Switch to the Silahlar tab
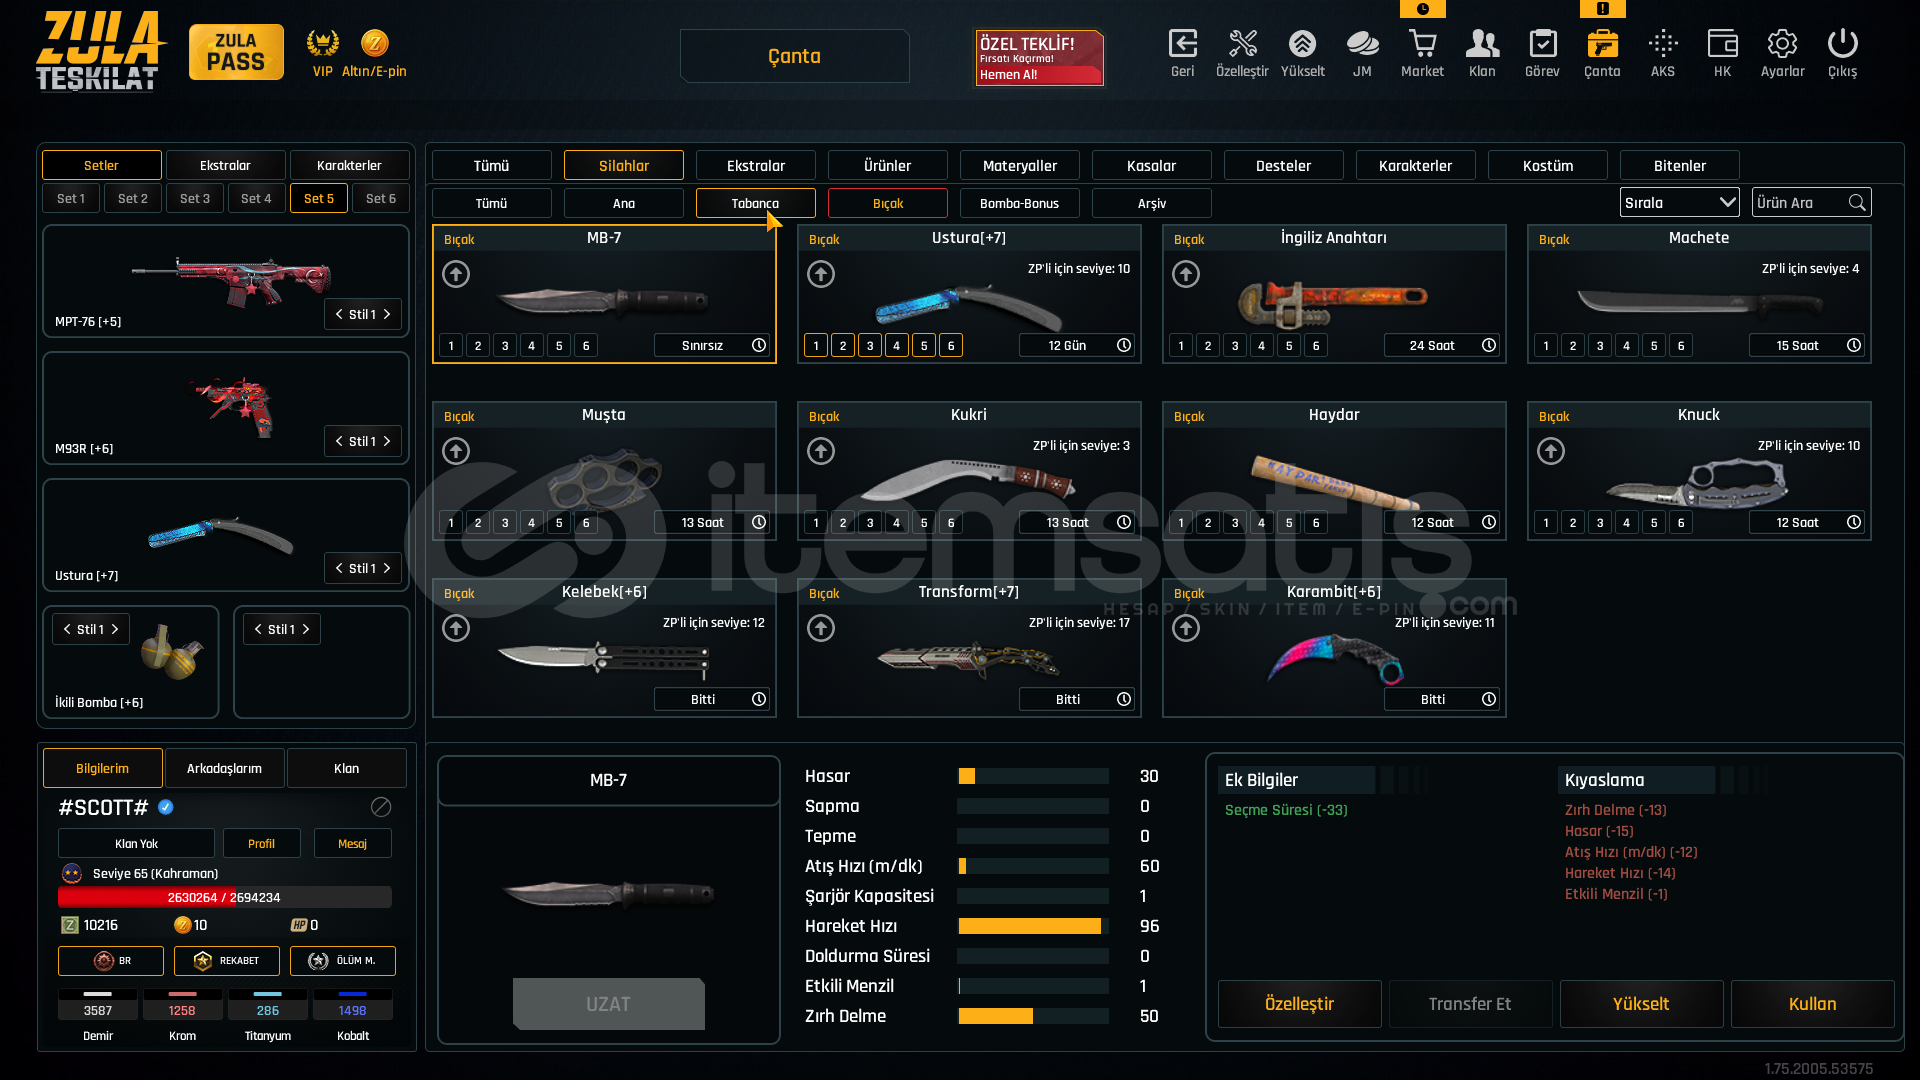 pyautogui.click(x=624, y=165)
